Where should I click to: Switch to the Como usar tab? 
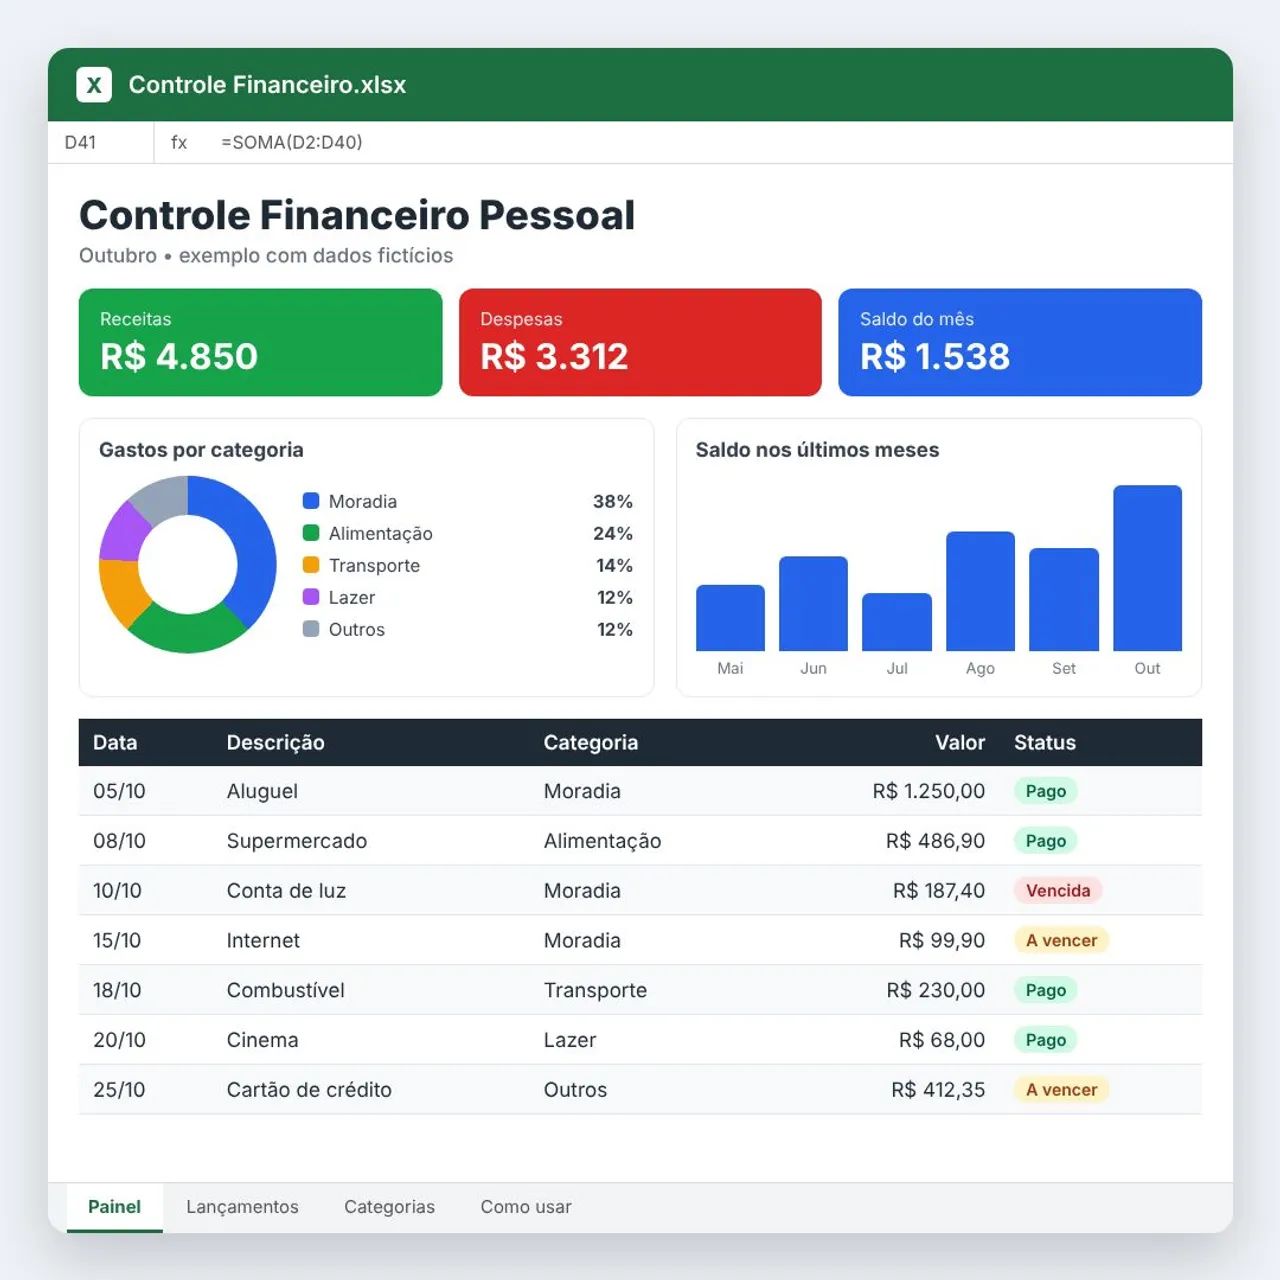click(526, 1207)
